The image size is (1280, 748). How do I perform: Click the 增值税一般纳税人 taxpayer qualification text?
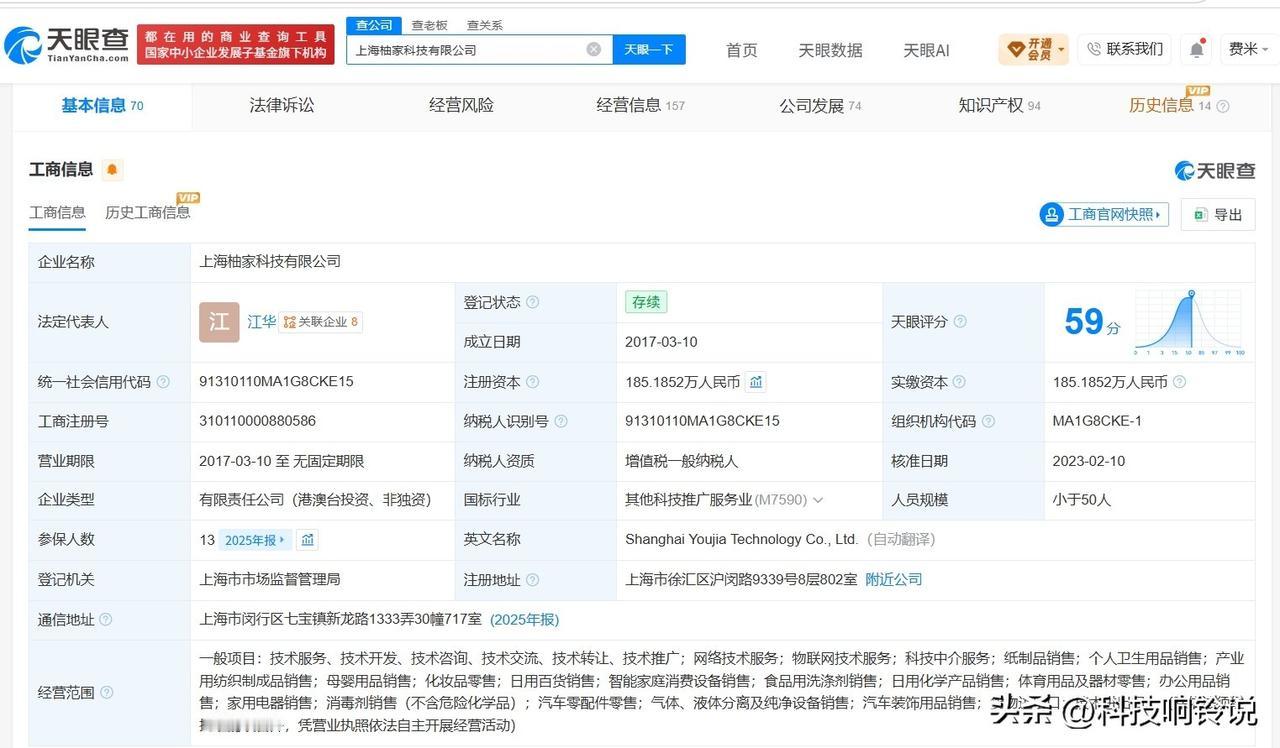point(682,461)
